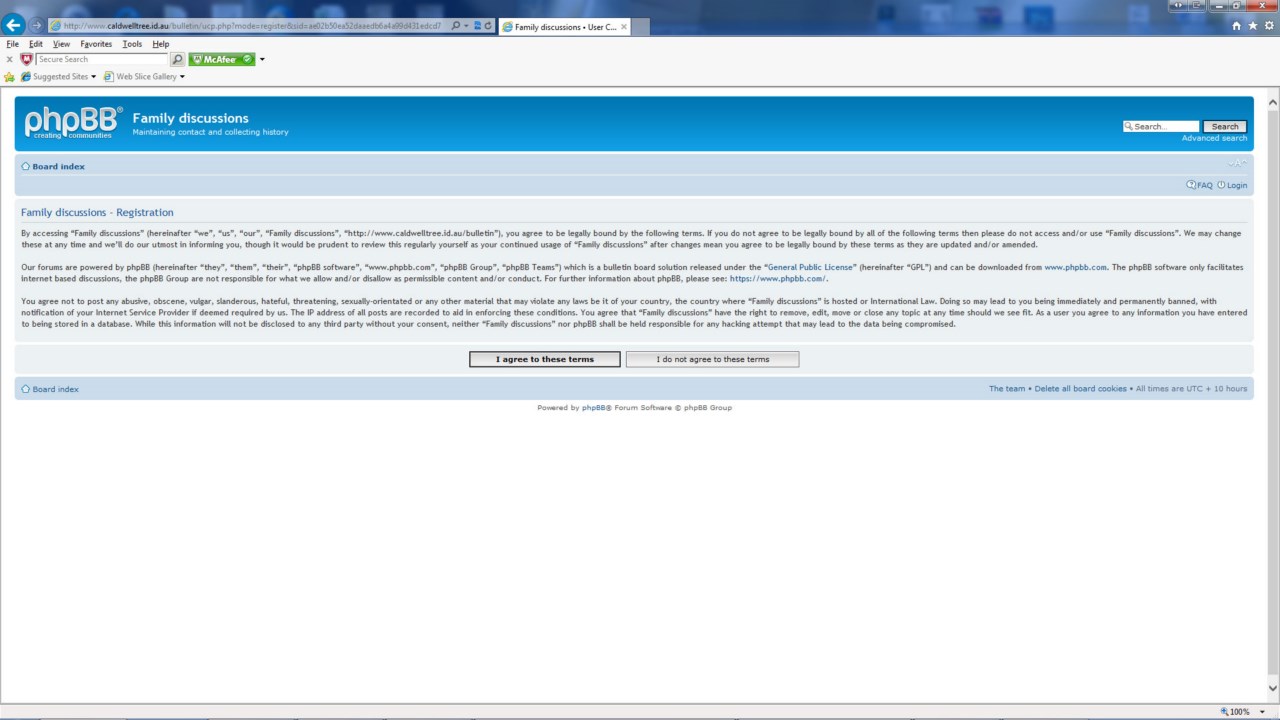Open the Login link
The image size is (1280, 720).
point(1232,185)
